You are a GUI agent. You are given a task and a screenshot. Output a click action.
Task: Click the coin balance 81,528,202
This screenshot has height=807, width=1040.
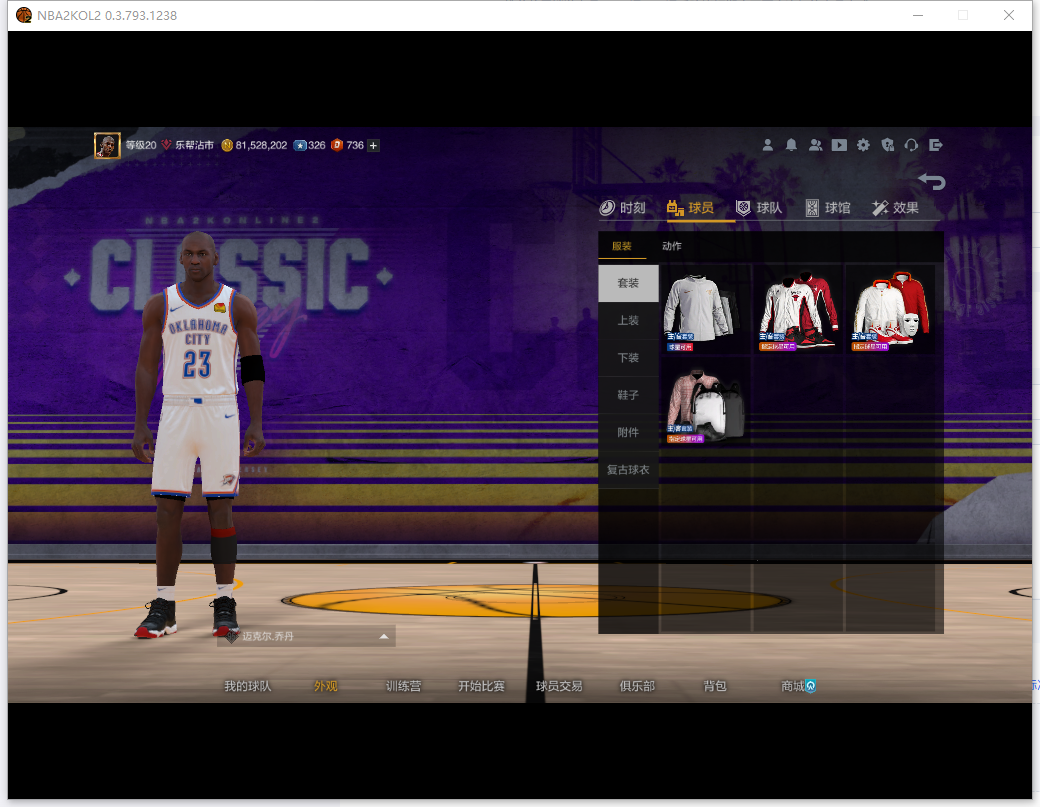coord(261,145)
